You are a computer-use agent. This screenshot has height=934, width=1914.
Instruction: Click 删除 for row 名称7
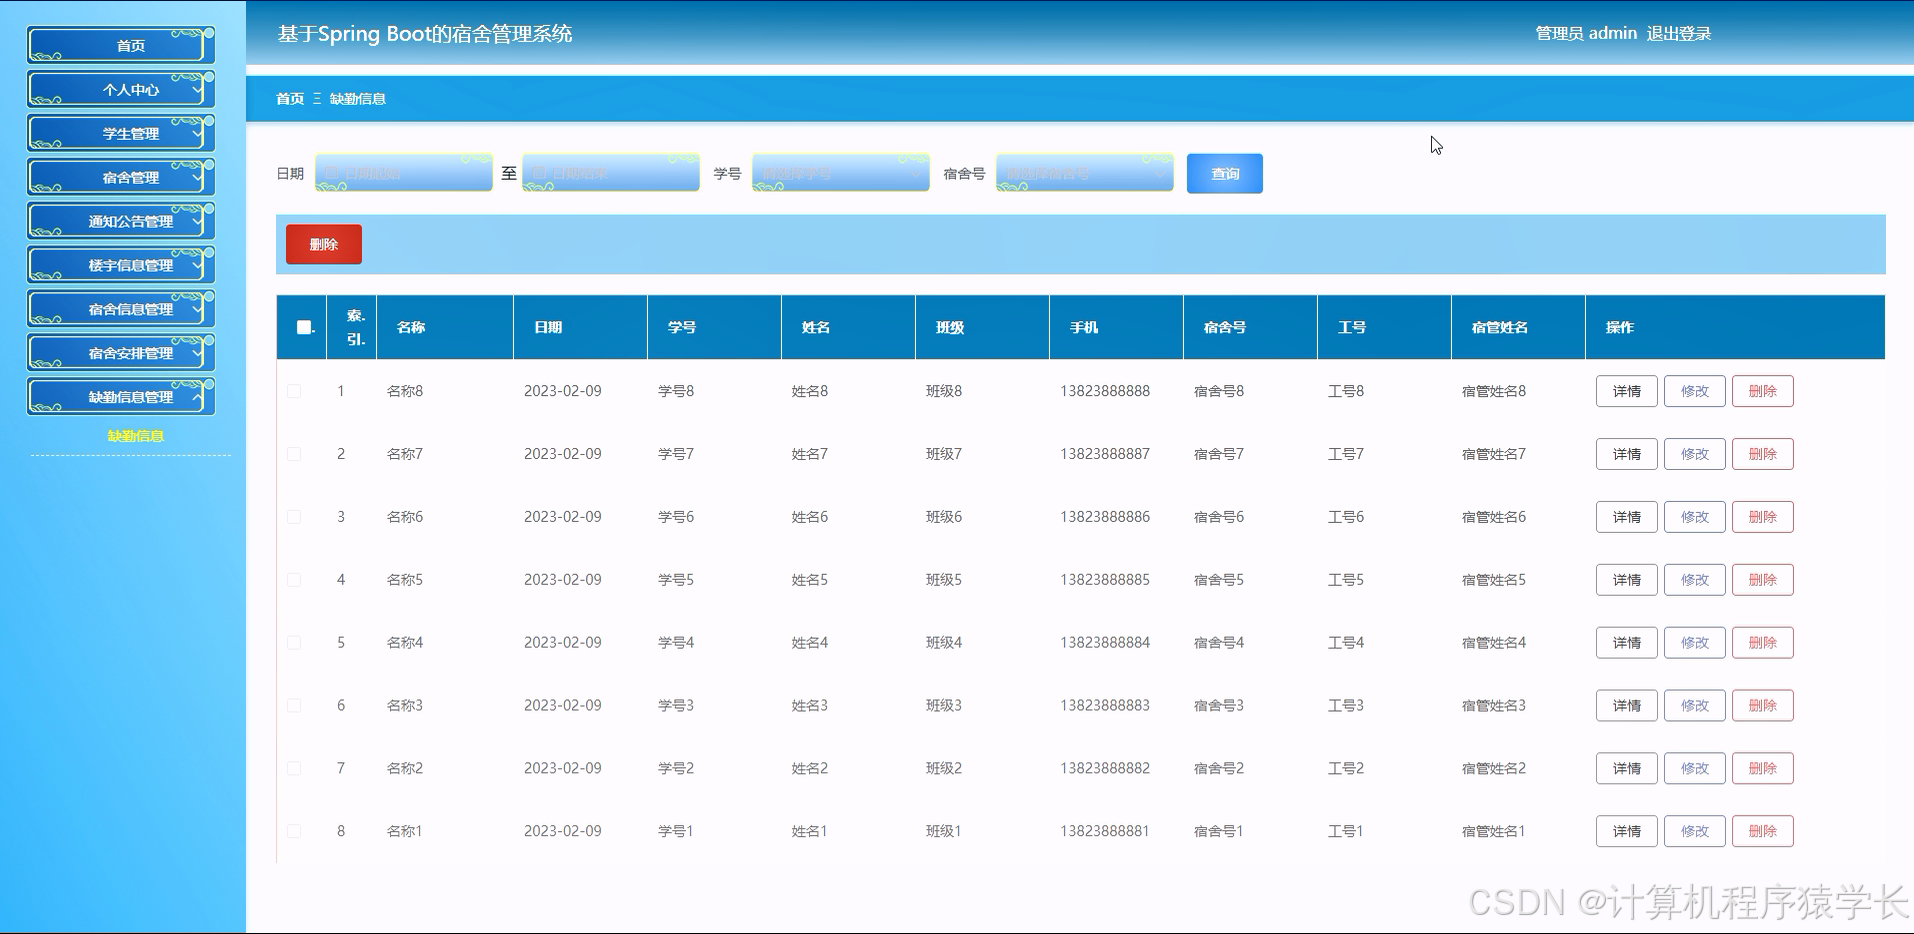(1762, 454)
